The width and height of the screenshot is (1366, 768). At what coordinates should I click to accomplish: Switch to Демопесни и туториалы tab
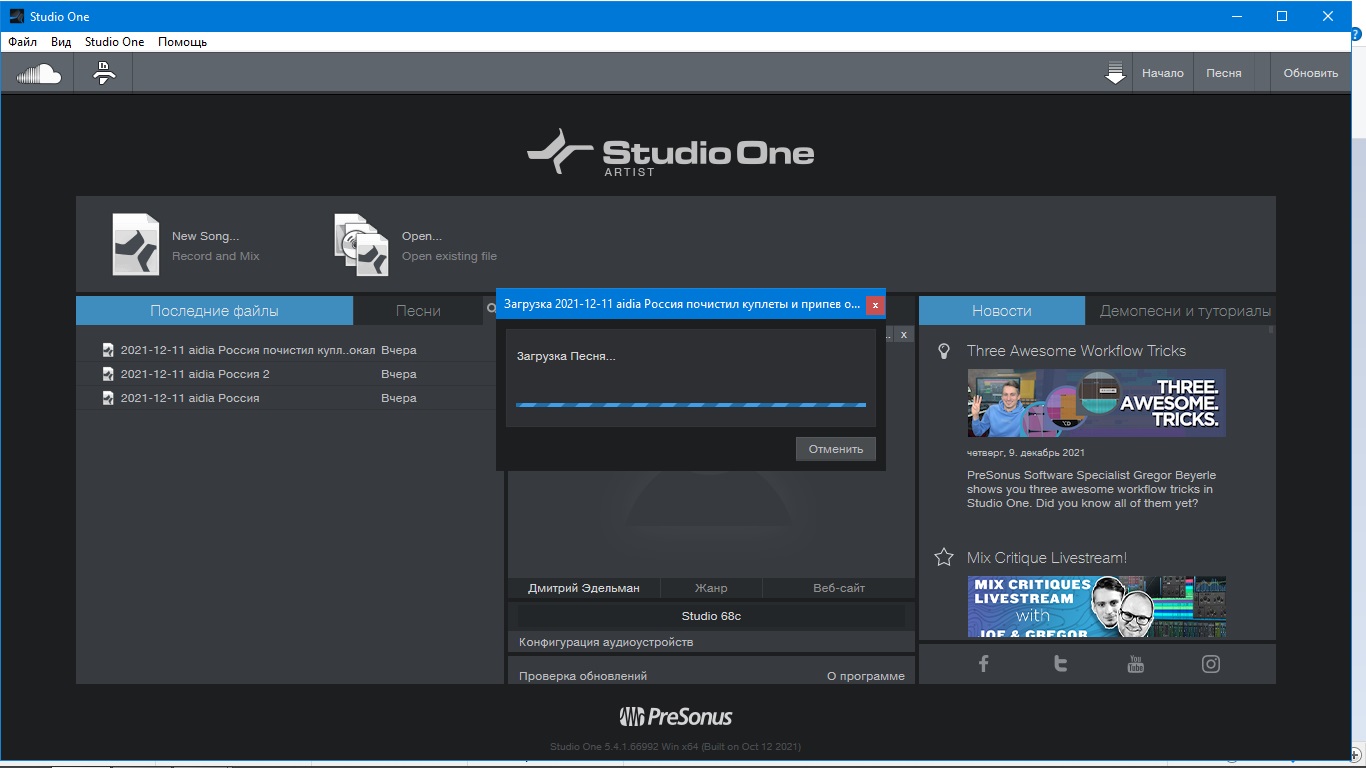tap(1185, 311)
